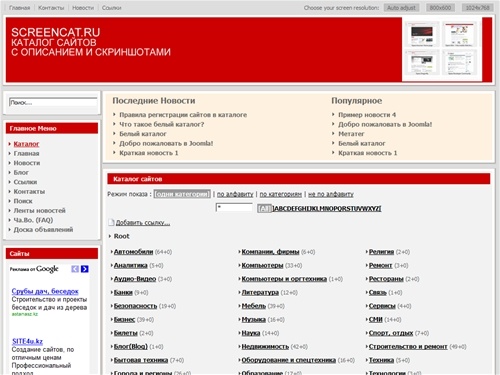The width and height of the screenshot is (500, 375).
Task: Click the search input field
Action: (x=53, y=102)
